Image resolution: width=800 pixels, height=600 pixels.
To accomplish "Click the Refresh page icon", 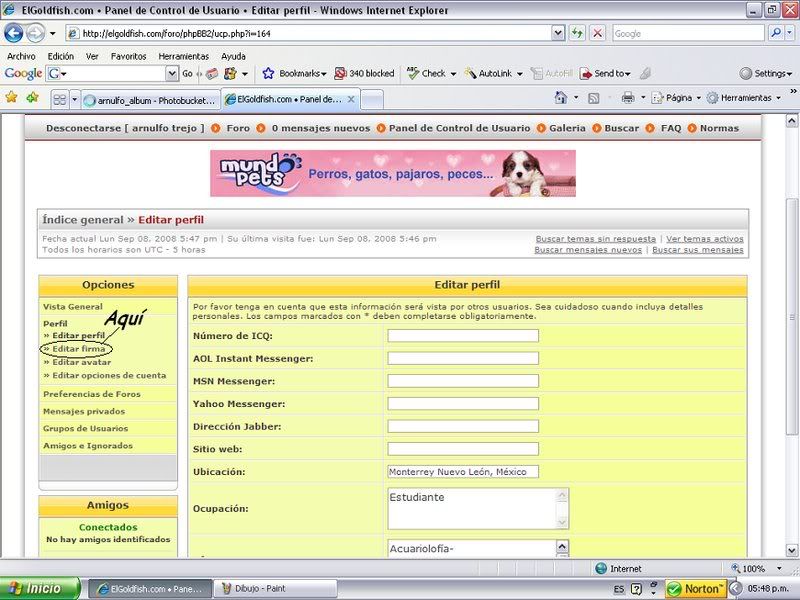I will click(x=577, y=33).
